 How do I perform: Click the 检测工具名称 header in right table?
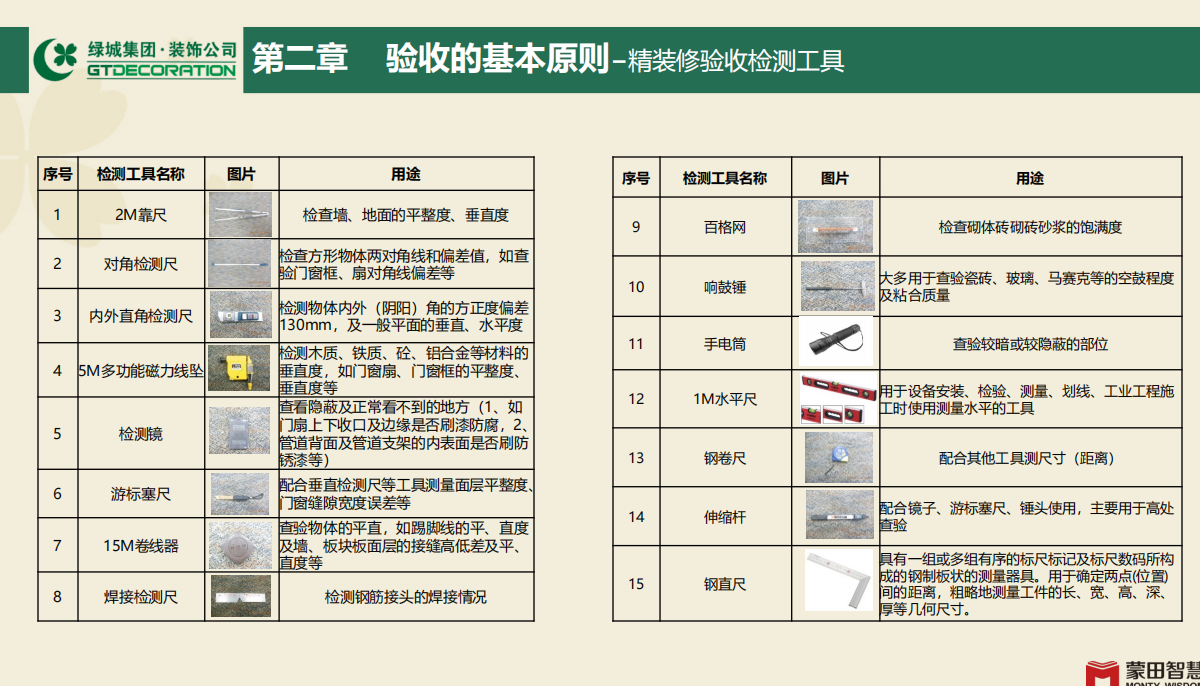coord(725,178)
